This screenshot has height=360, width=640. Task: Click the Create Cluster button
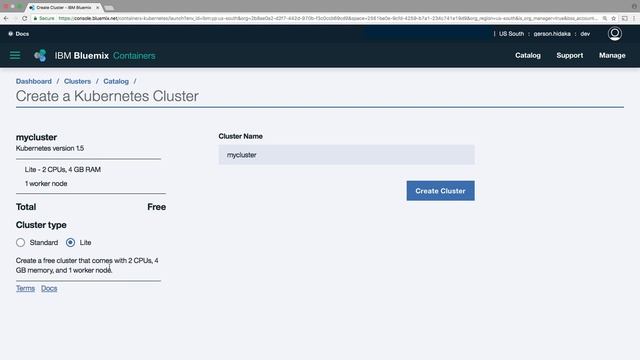click(x=440, y=191)
